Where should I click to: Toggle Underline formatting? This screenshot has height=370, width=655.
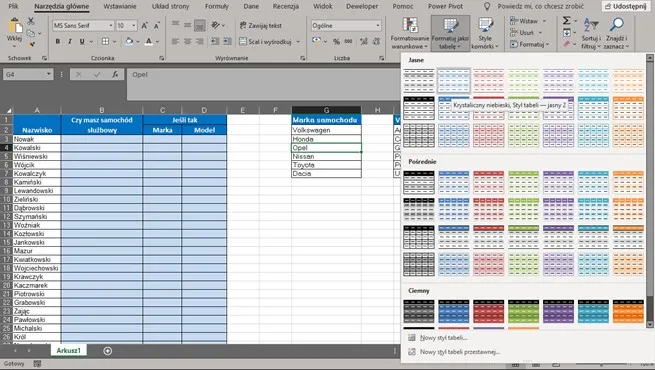(x=82, y=41)
